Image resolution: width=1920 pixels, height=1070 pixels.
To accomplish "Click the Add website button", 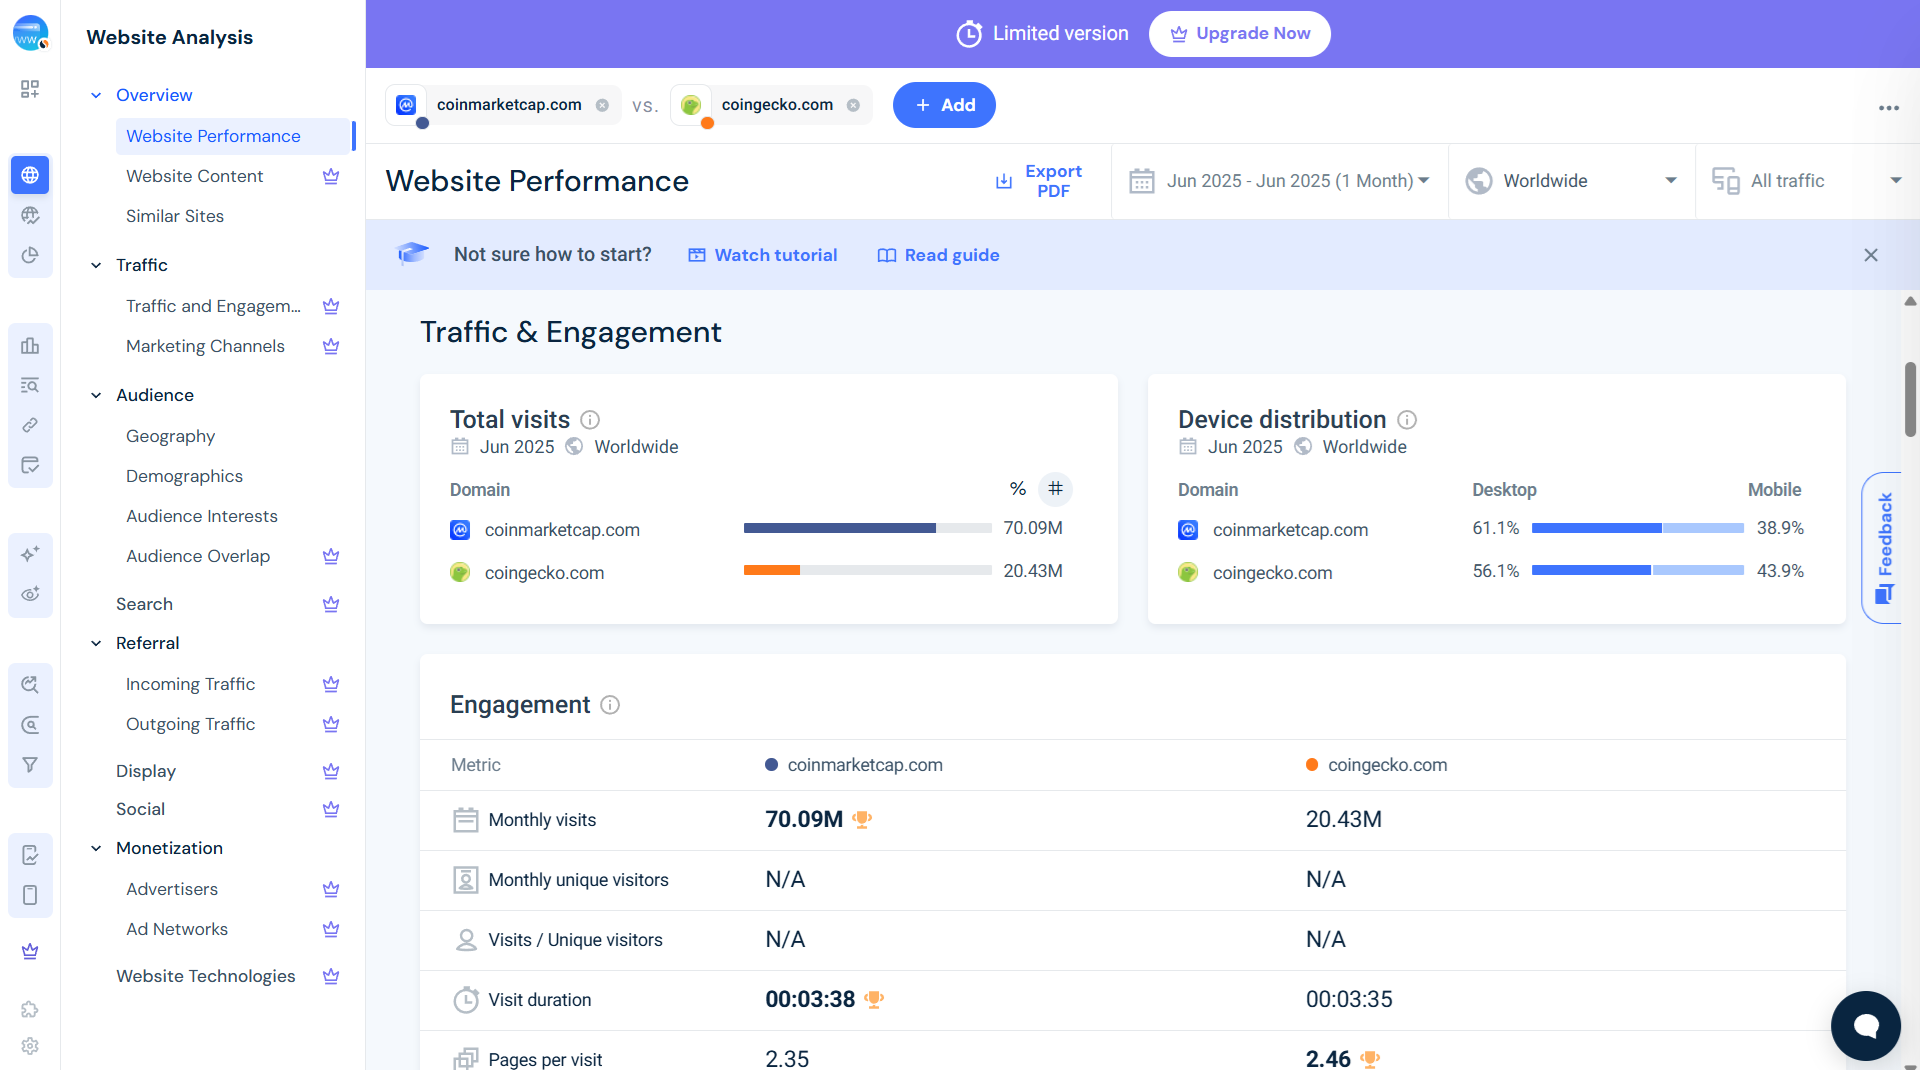I will 943,105.
